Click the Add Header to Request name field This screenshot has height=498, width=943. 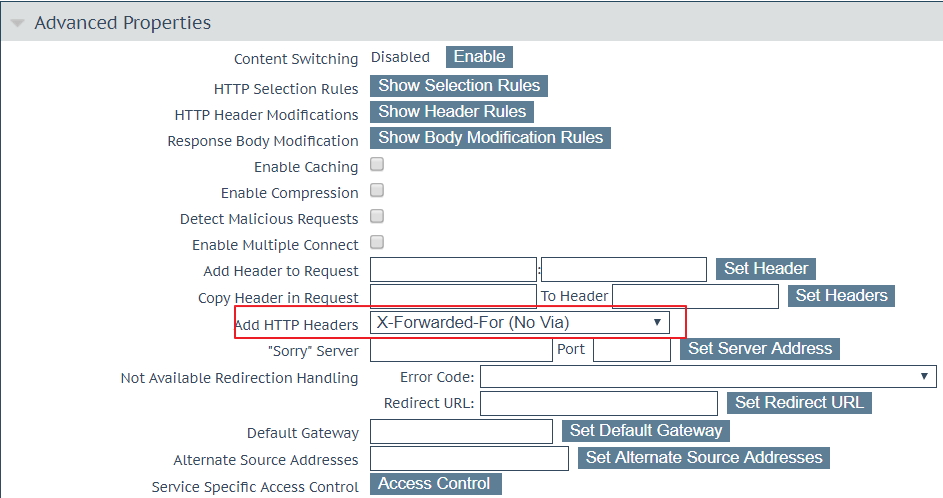click(453, 270)
